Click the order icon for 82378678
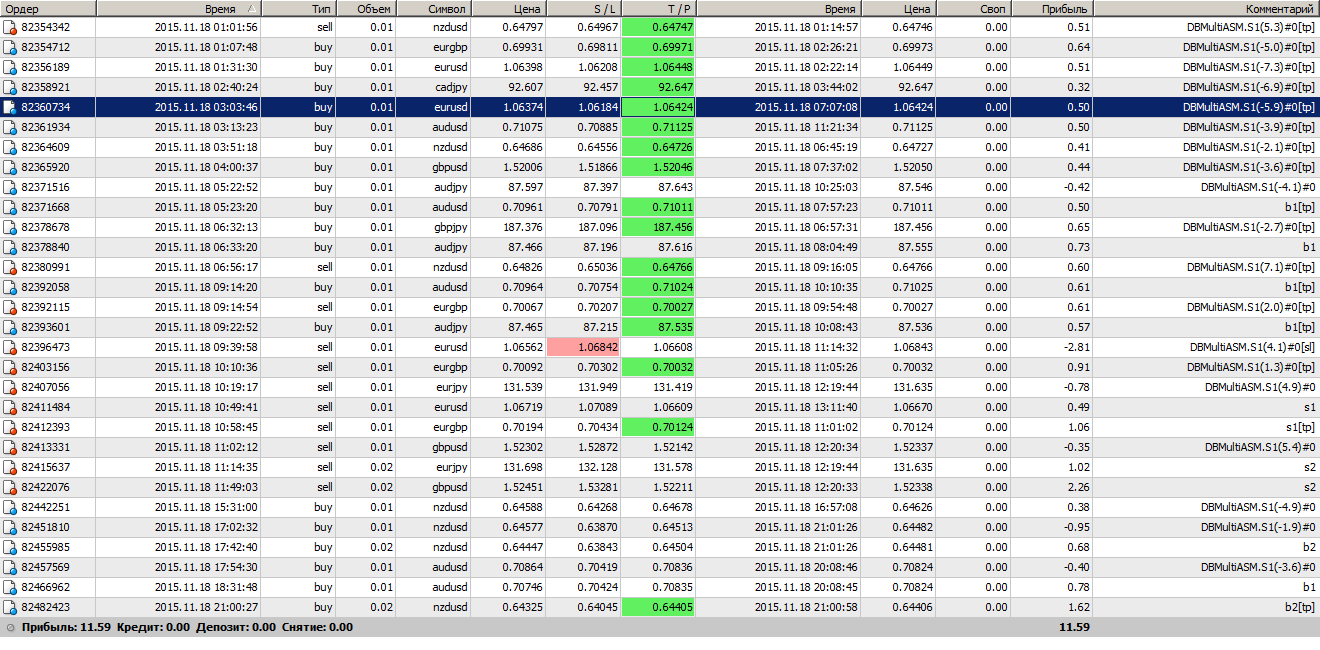 [x=10, y=227]
